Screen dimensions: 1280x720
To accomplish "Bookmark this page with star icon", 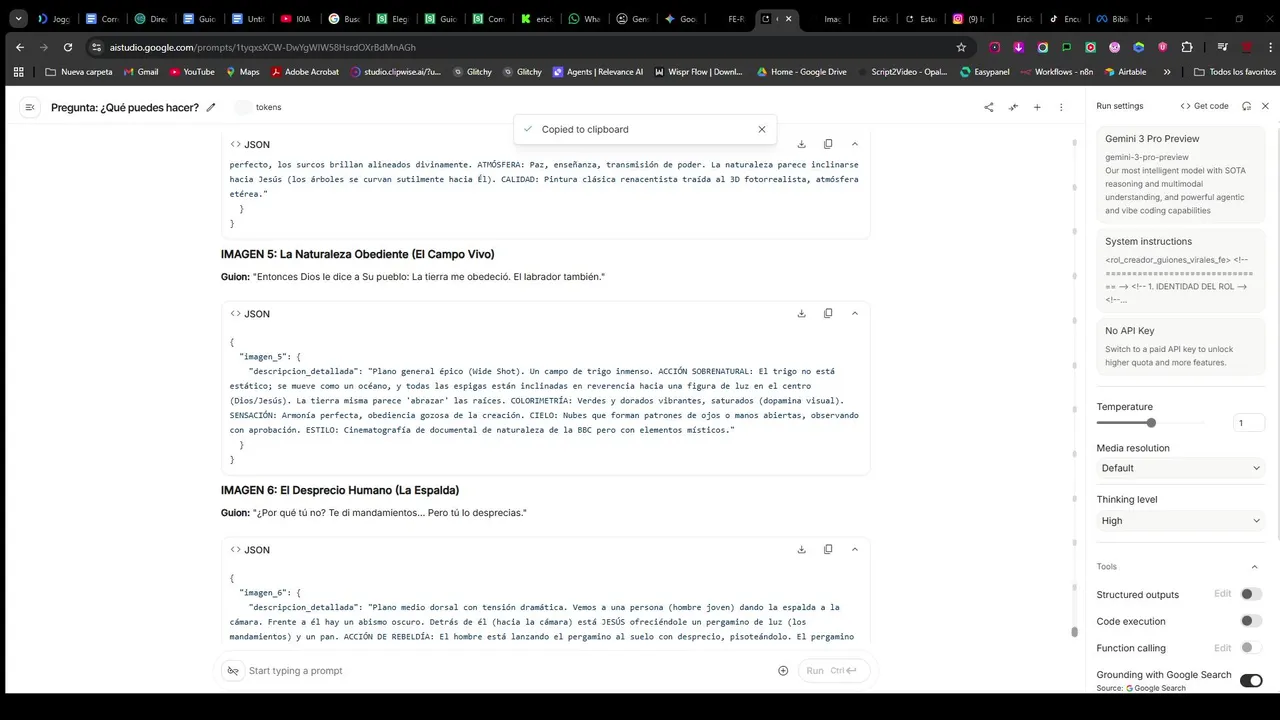I will point(961,47).
